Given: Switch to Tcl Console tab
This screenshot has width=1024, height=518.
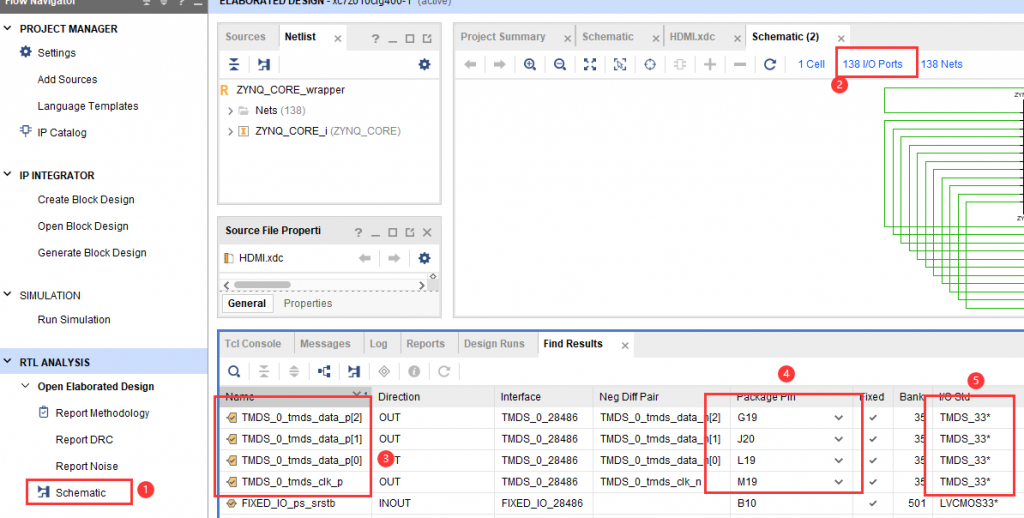Looking at the screenshot, I should click(x=253, y=344).
